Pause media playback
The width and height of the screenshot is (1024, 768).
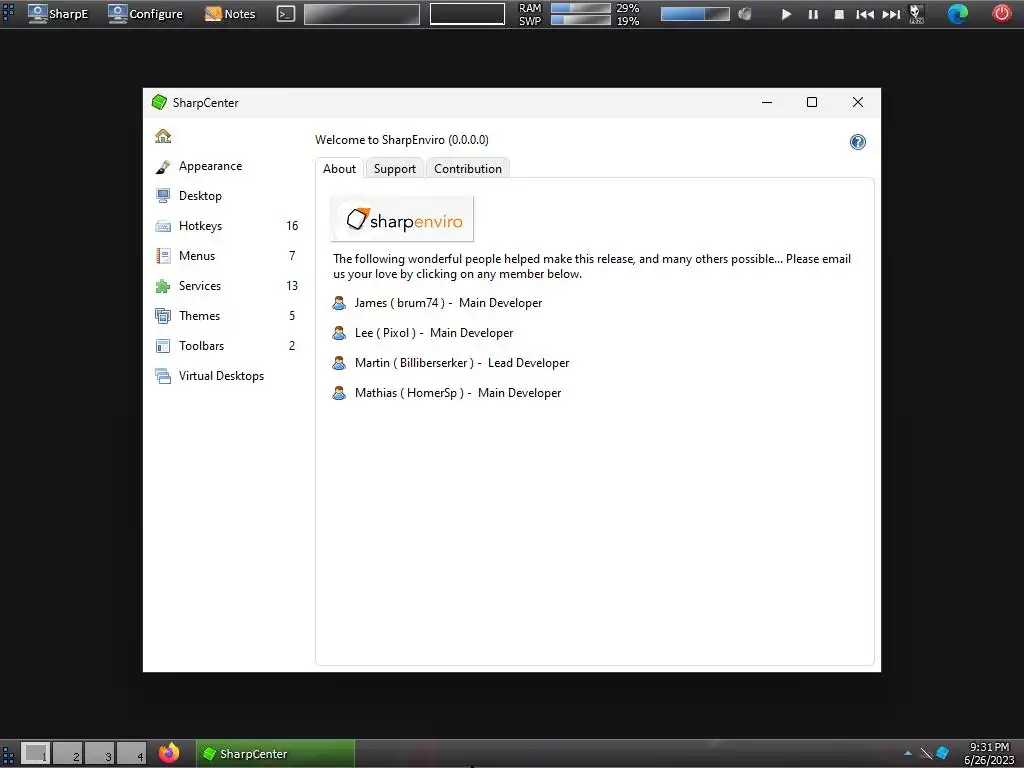[813, 14]
